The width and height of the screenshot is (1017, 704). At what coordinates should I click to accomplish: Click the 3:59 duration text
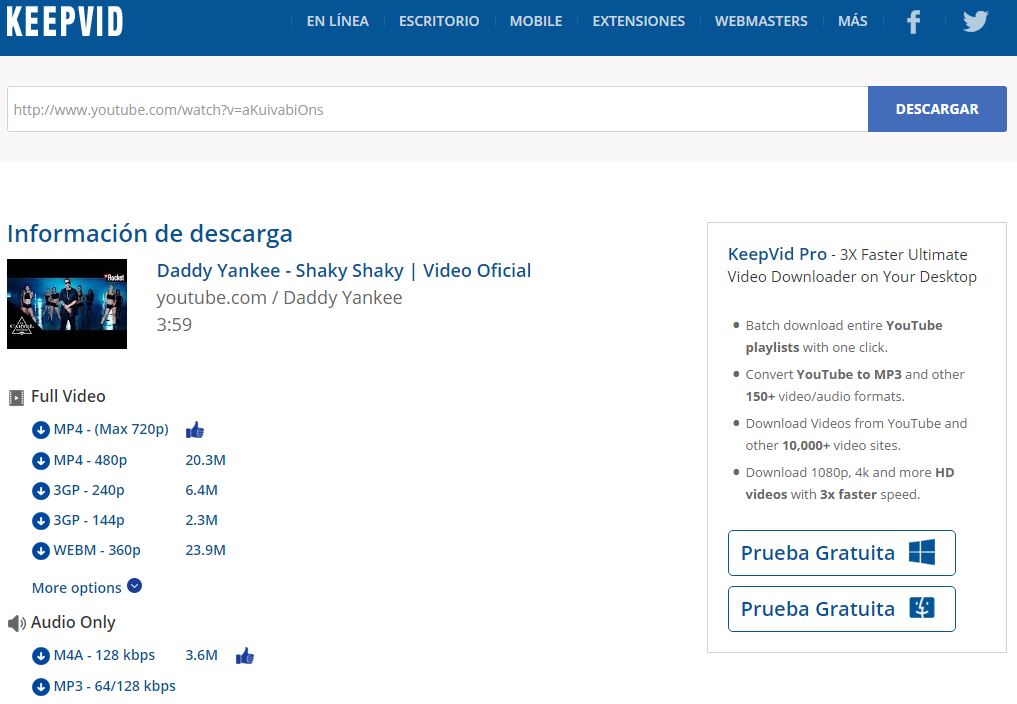[174, 324]
